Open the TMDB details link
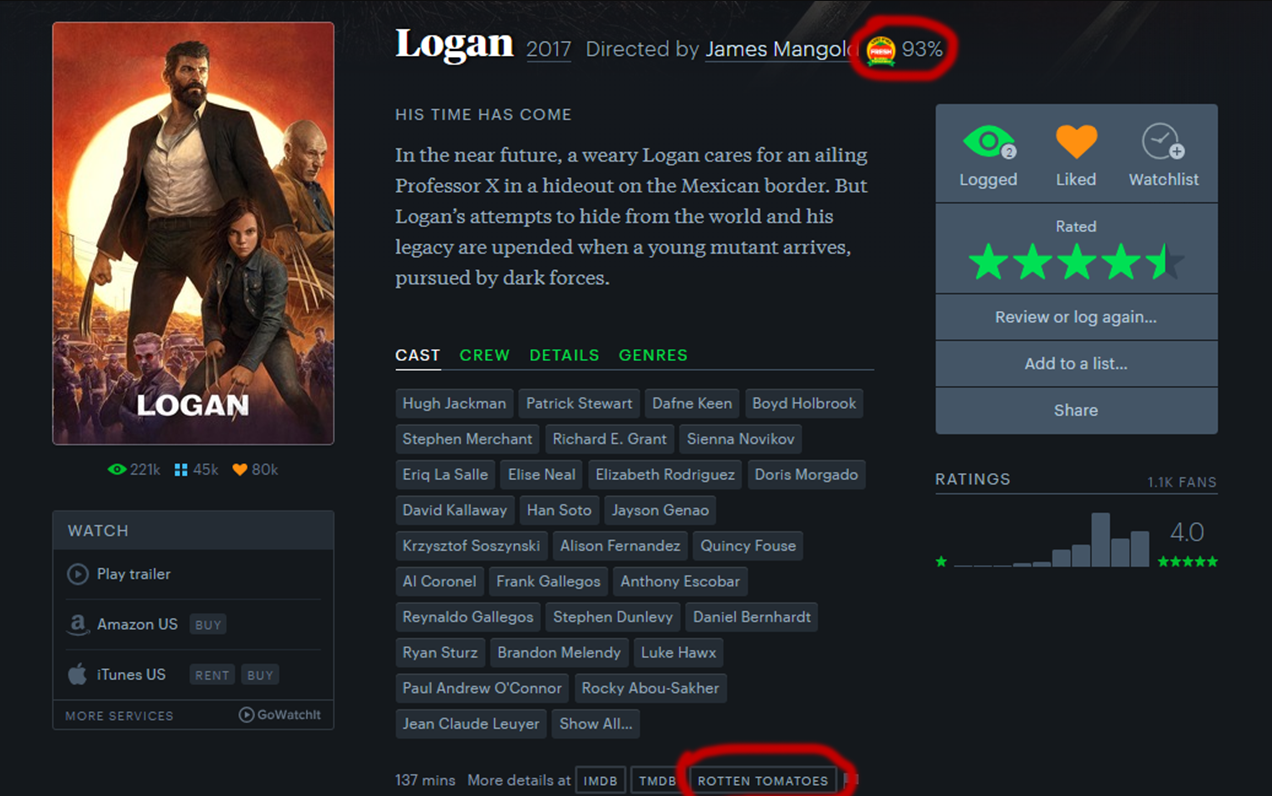The height and width of the screenshot is (796, 1272). (657, 781)
